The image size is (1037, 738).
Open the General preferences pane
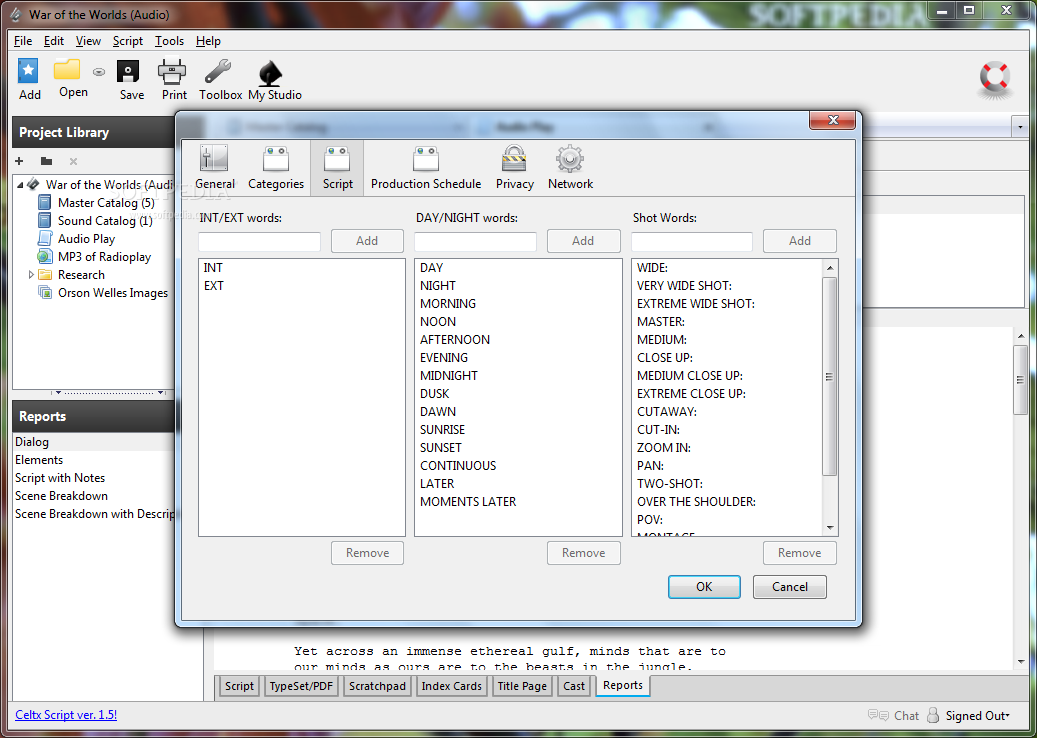(x=215, y=168)
